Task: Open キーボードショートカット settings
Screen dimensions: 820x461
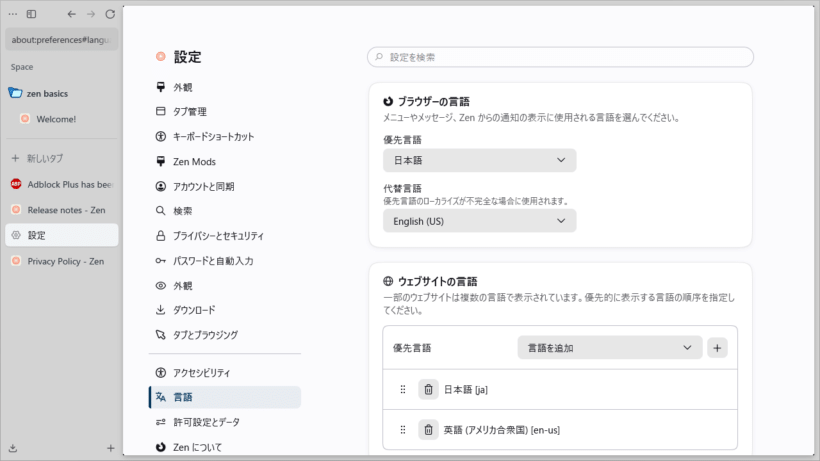Action: 225,136
